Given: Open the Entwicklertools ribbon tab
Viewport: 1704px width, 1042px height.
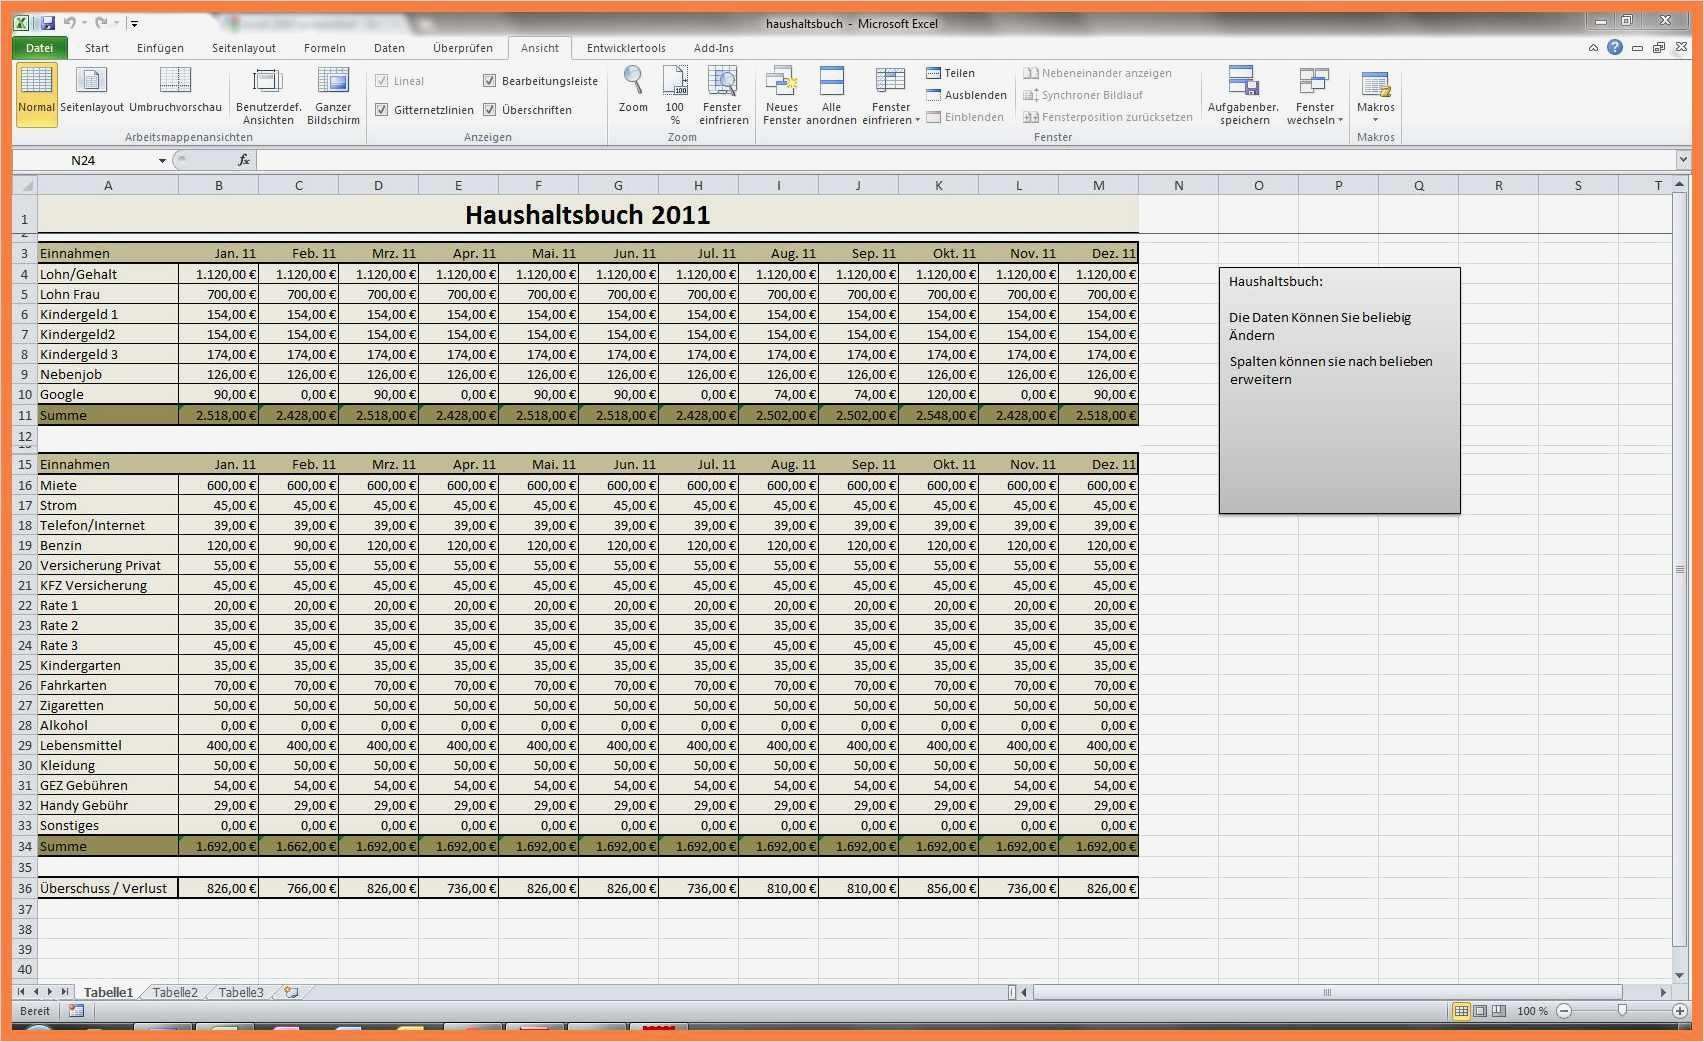Looking at the screenshot, I should point(626,47).
